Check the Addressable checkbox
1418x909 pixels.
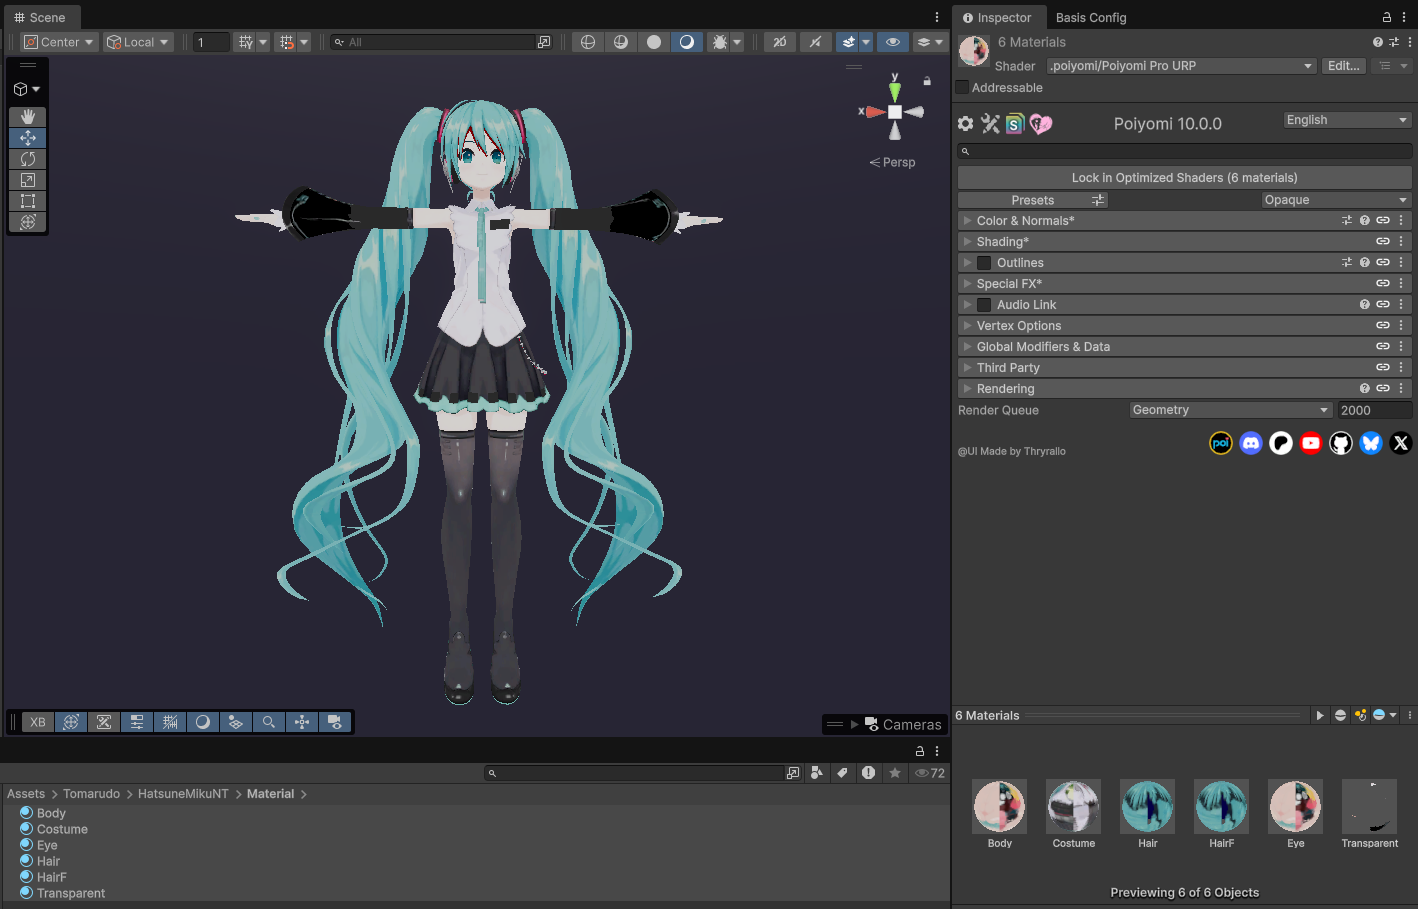point(963,88)
